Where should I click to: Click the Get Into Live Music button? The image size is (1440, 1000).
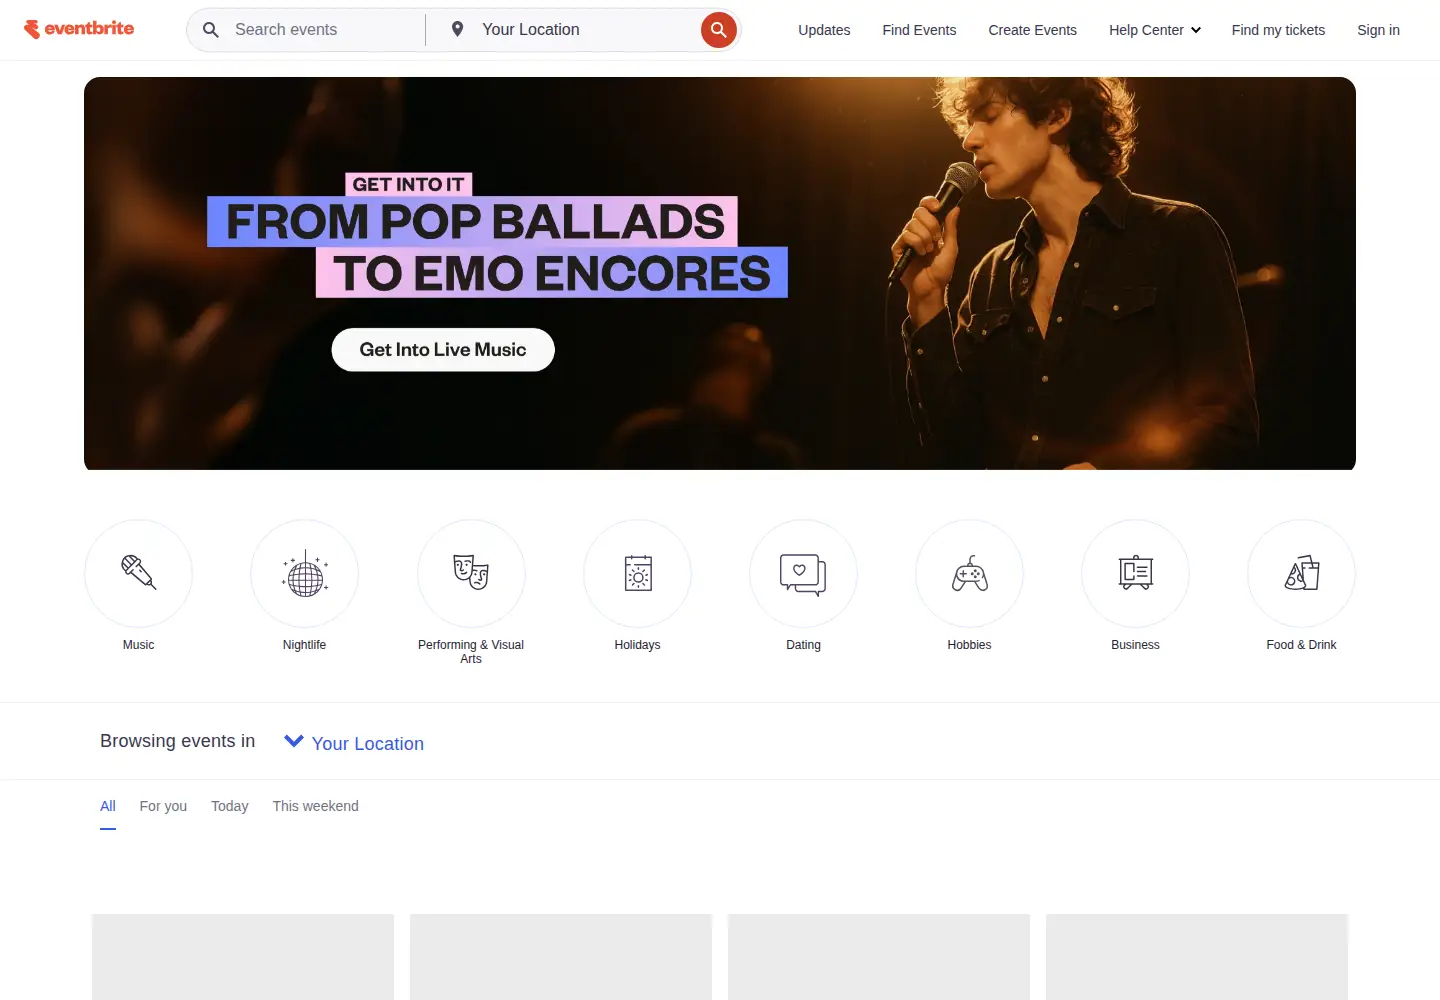443,350
